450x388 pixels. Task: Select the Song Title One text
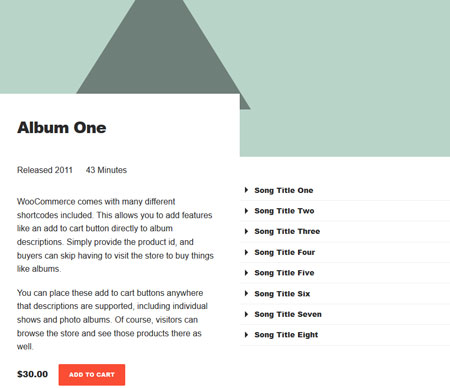coord(284,190)
